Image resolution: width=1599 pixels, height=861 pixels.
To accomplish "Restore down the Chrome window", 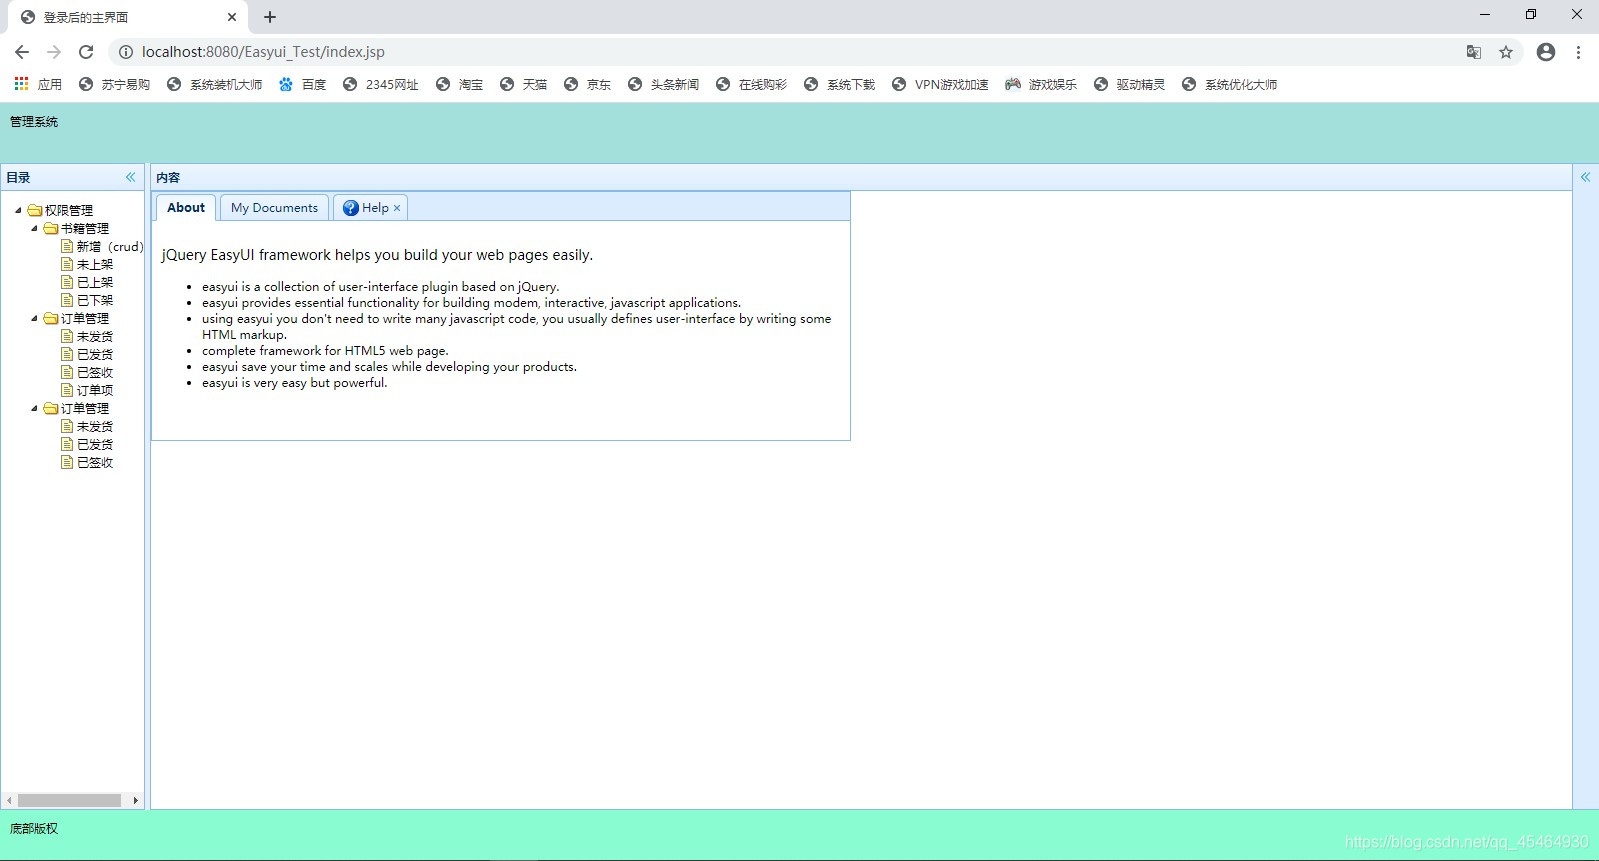I will (x=1531, y=14).
